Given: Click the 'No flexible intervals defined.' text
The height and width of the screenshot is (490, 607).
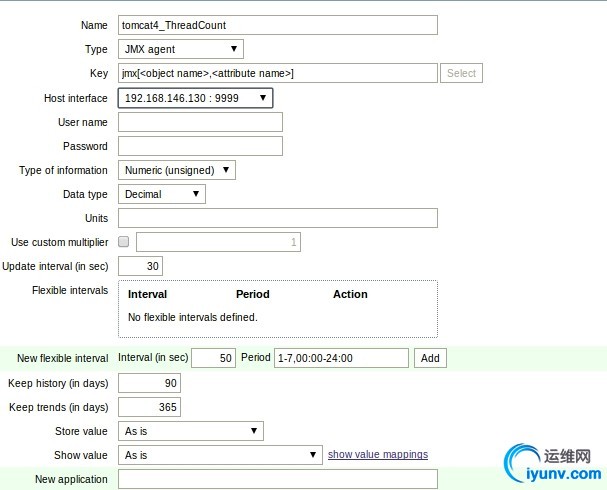Looking at the screenshot, I should (193, 317).
